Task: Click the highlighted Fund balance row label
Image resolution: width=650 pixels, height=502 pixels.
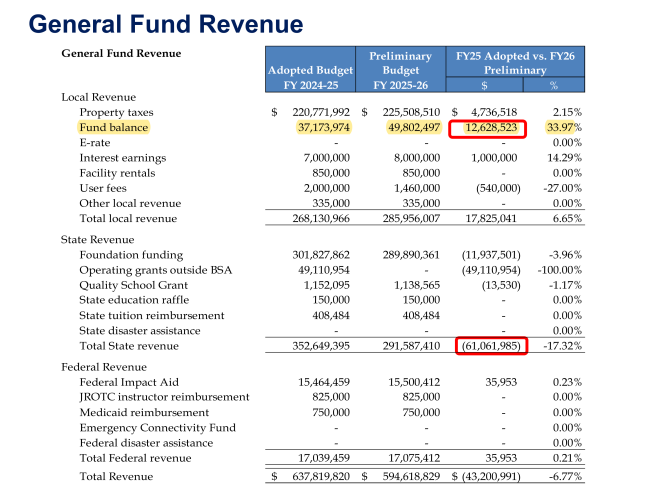Action: 113,128
